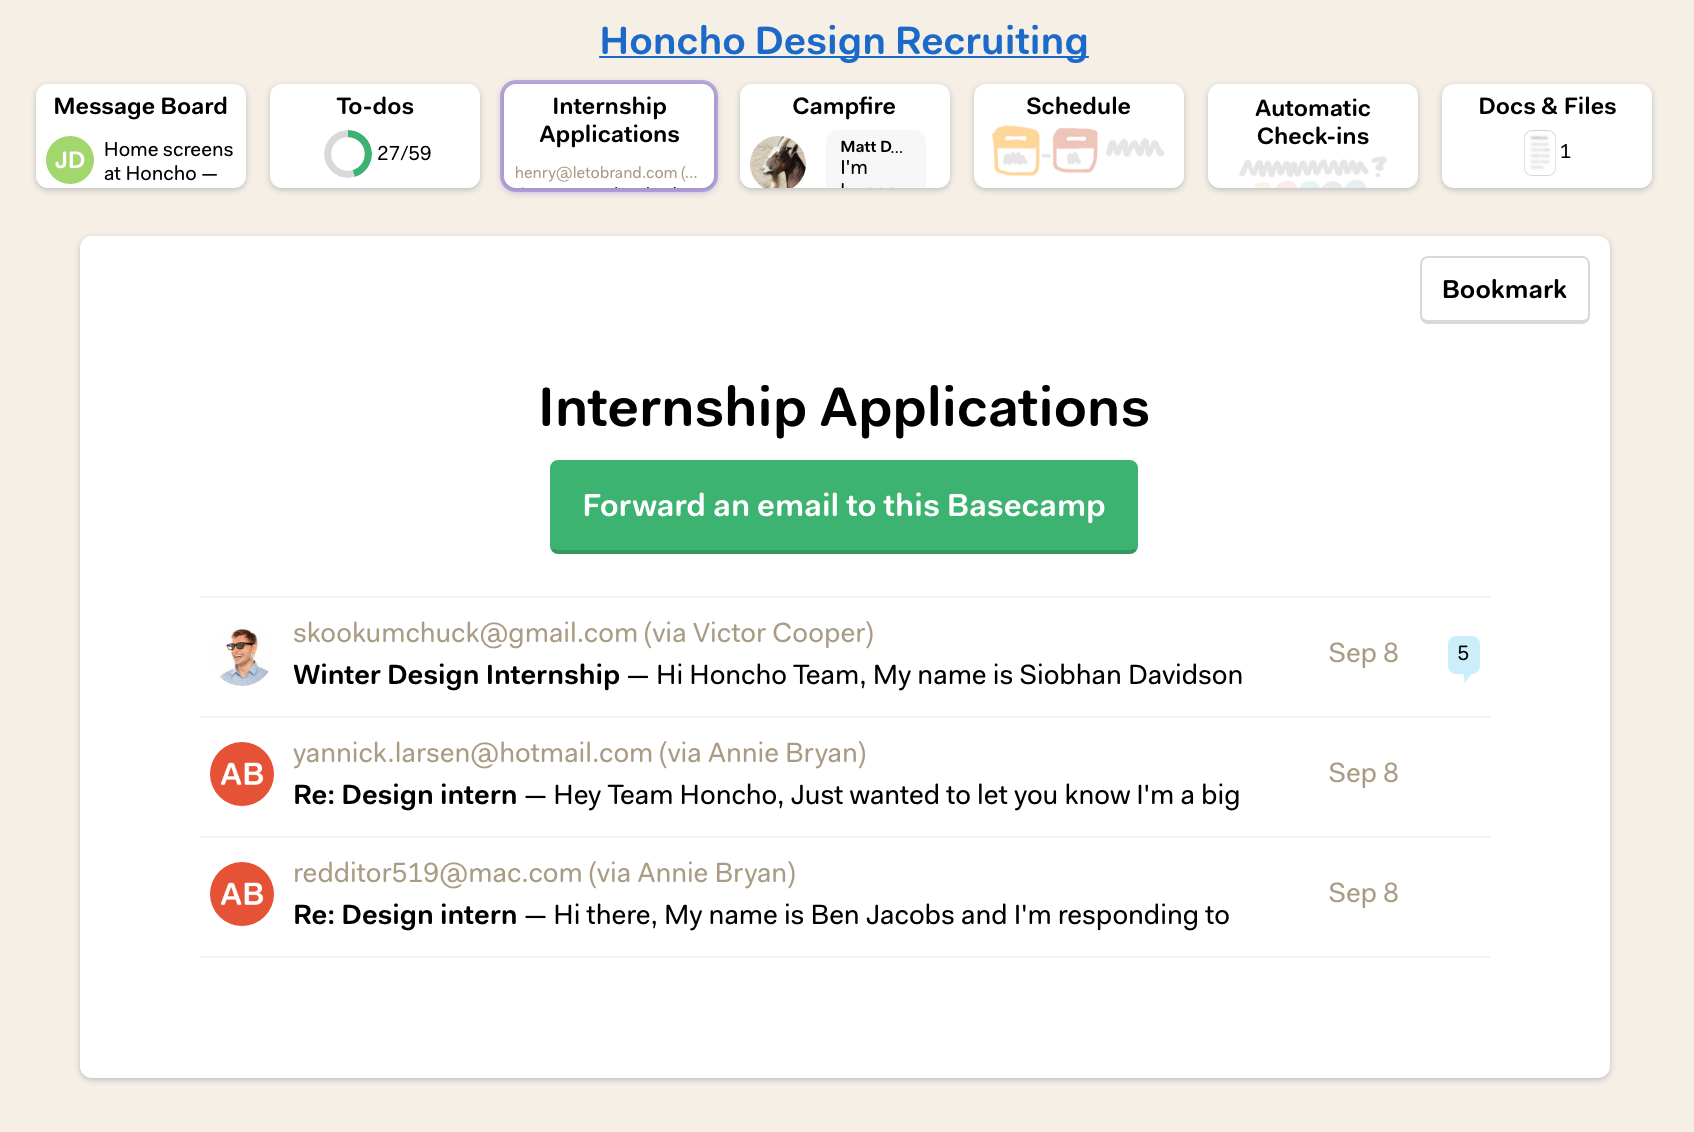Click the To-dos progress ring 27/59
Screen dimensions: 1694x1132
348,154
